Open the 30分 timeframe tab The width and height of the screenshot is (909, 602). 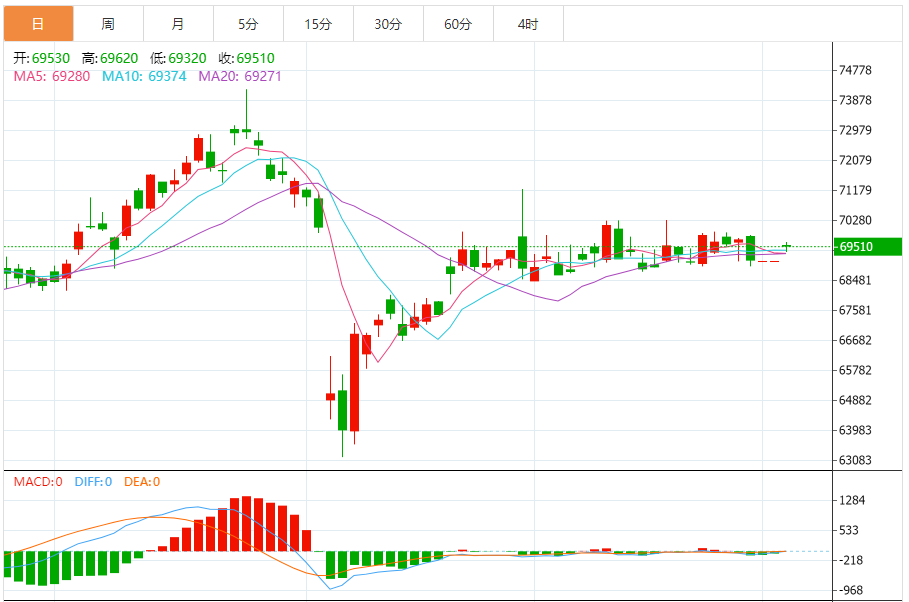click(388, 24)
